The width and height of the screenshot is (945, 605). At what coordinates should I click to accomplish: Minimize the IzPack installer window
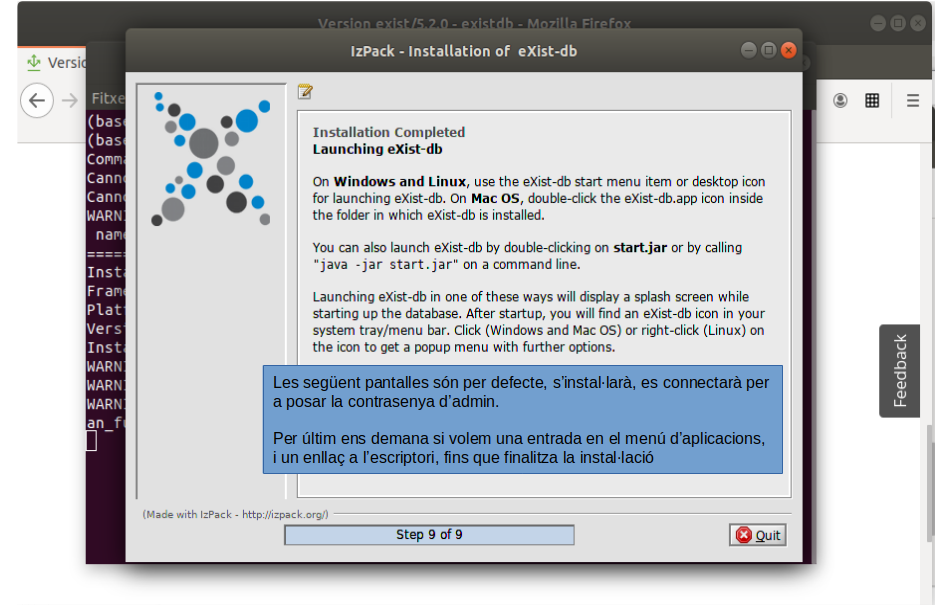pos(749,50)
